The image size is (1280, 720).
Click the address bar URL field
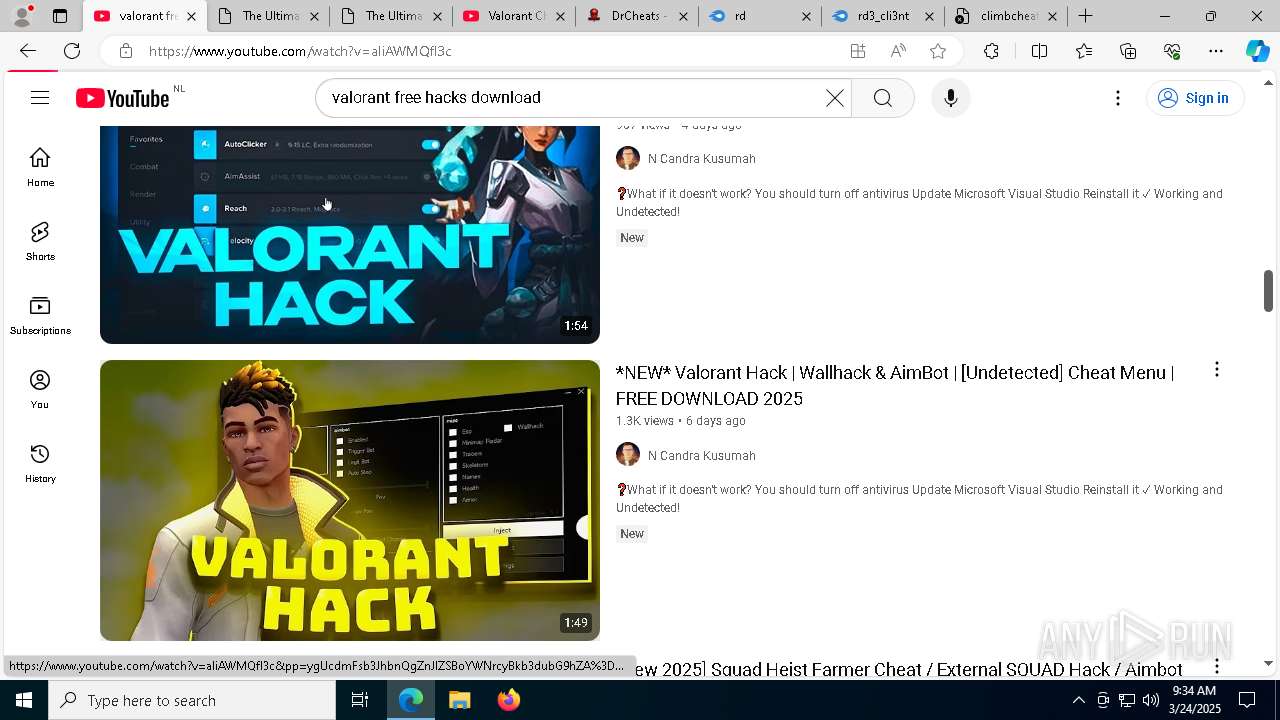point(490,51)
